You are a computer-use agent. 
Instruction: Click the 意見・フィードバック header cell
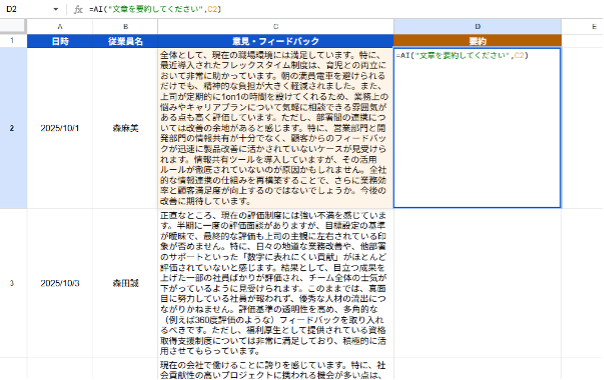[x=275, y=41]
